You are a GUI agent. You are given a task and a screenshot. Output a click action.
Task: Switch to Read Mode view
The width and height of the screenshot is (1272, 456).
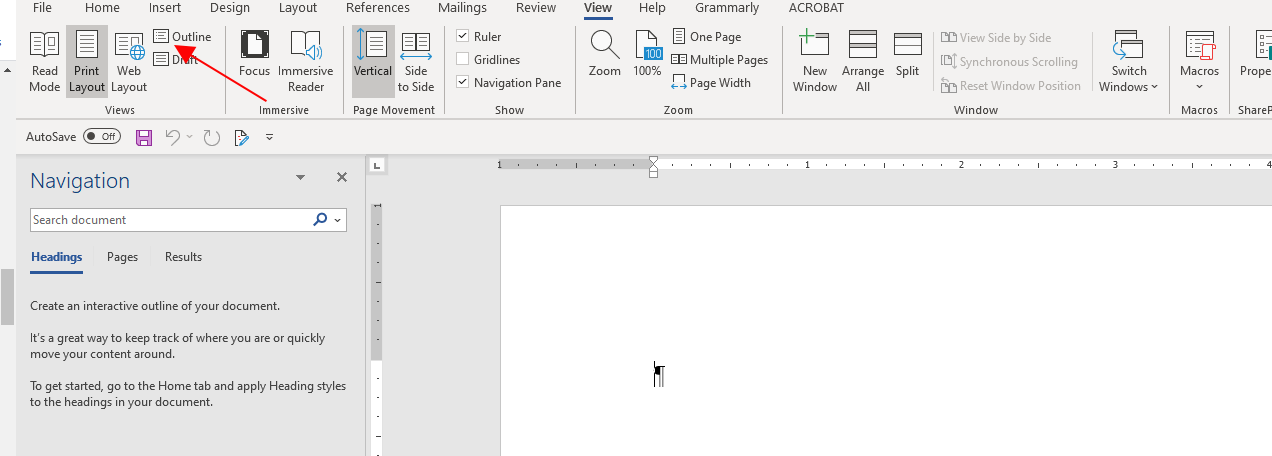click(x=45, y=61)
